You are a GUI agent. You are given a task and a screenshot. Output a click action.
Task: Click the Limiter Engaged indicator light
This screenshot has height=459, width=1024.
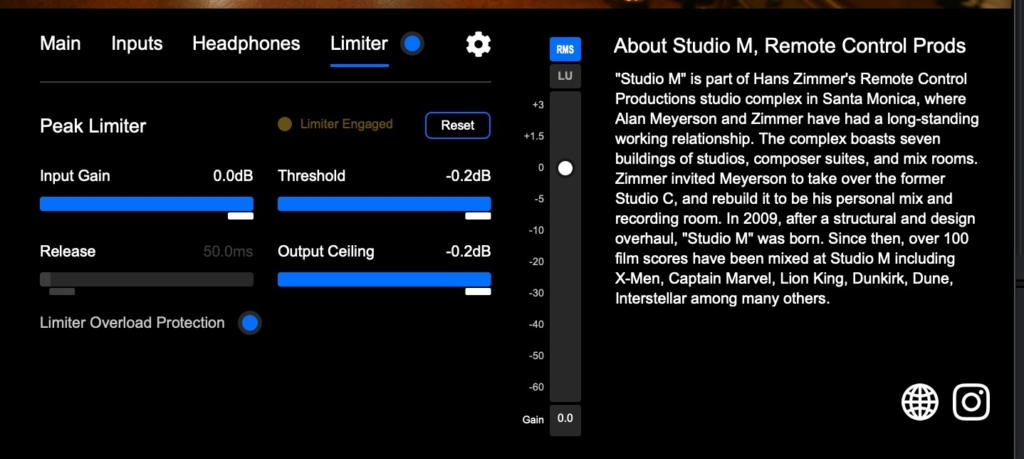[284, 125]
